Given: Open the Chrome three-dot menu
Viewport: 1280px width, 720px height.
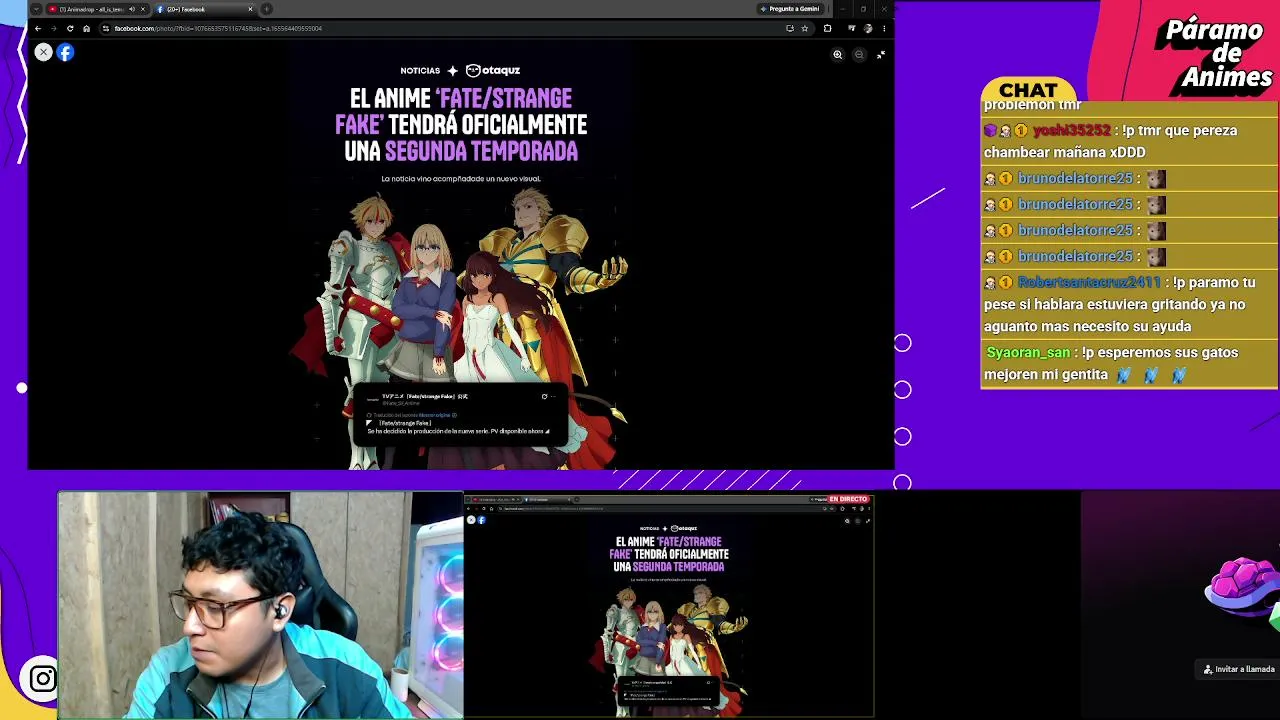Looking at the screenshot, I should pos(884,28).
